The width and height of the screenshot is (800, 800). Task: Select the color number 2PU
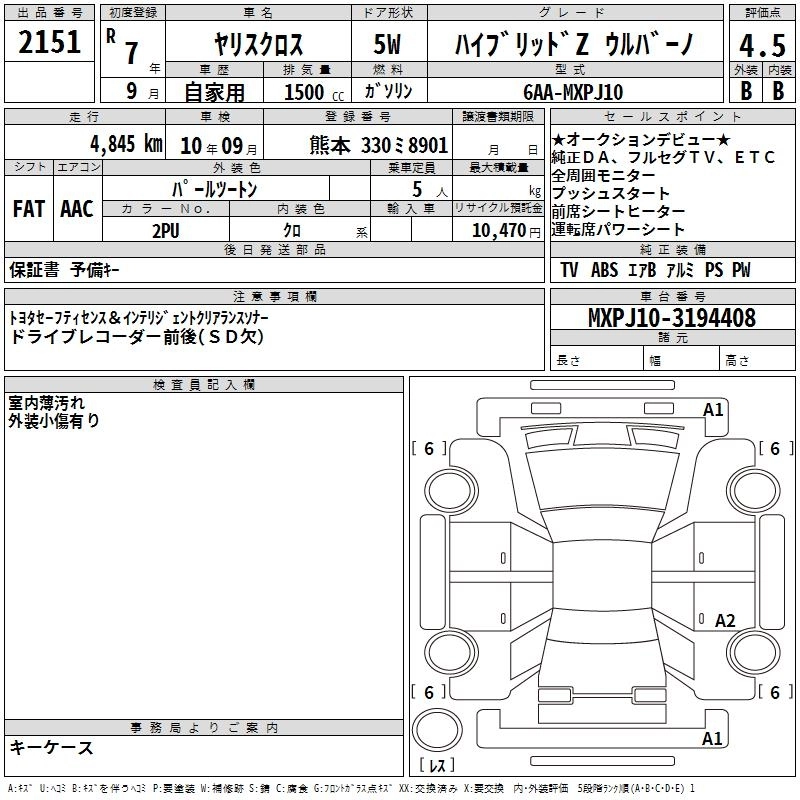165,230
